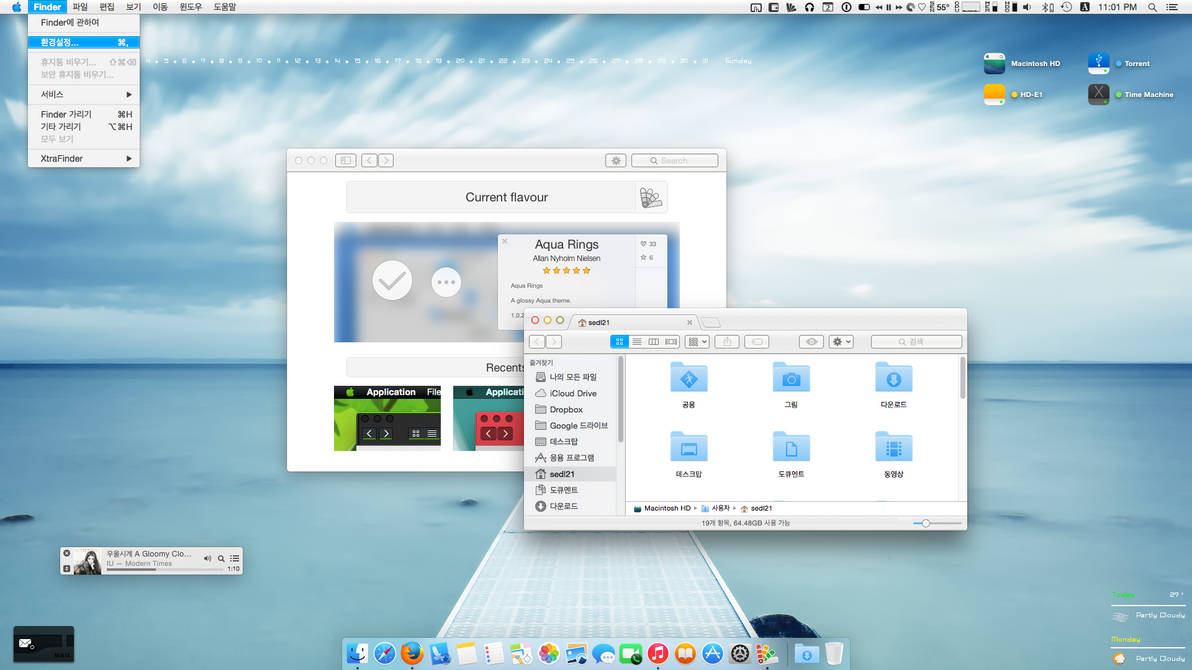
Task: Click the Finder window vertical scrollbar
Action: pyautogui.click(x=962, y=378)
